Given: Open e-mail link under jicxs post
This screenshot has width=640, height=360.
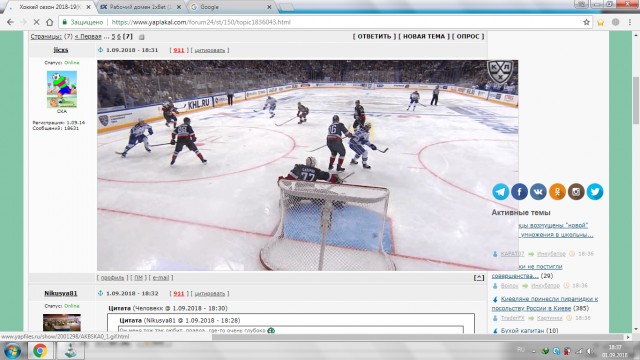Looking at the screenshot, I should click(161, 278).
